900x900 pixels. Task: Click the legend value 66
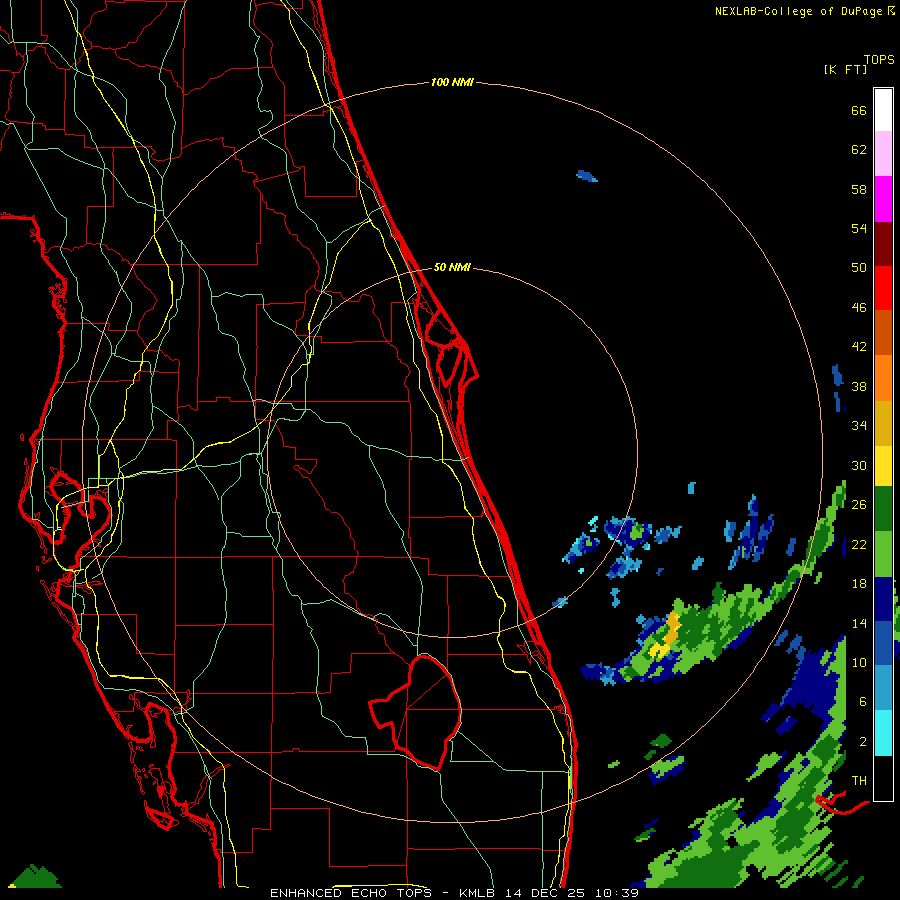[x=859, y=111]
